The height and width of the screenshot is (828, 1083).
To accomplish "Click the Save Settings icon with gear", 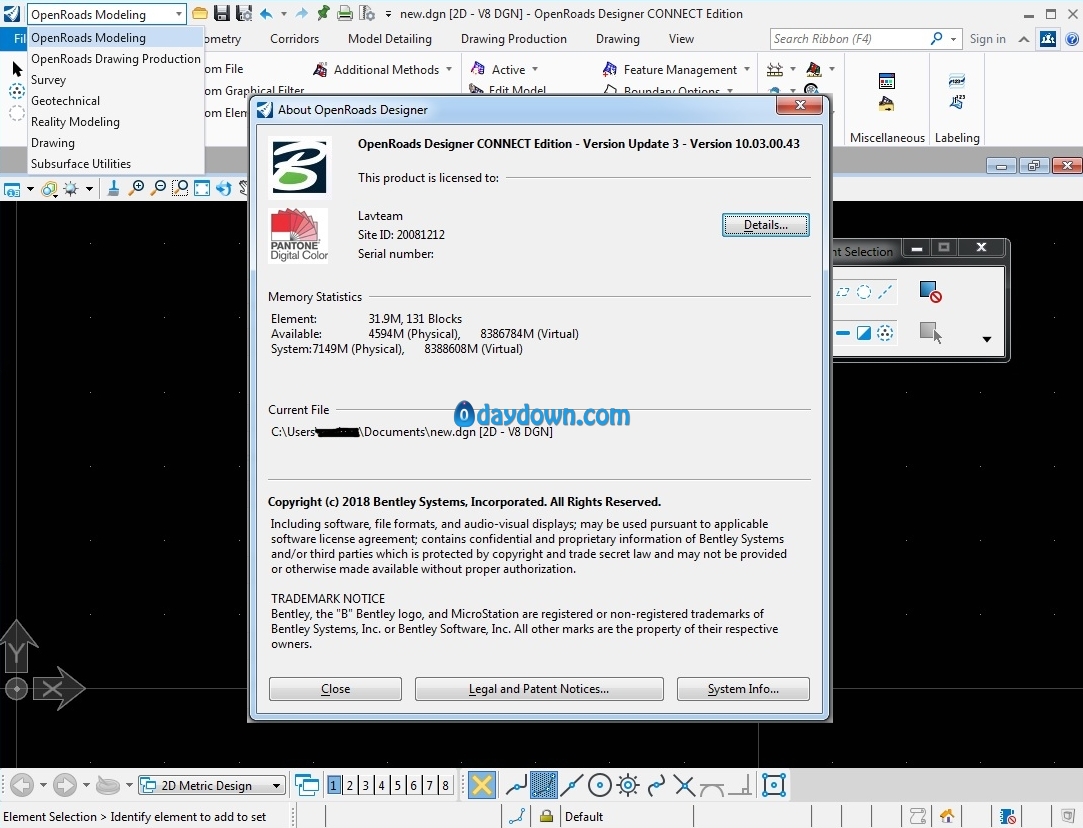I will [244, 13].
